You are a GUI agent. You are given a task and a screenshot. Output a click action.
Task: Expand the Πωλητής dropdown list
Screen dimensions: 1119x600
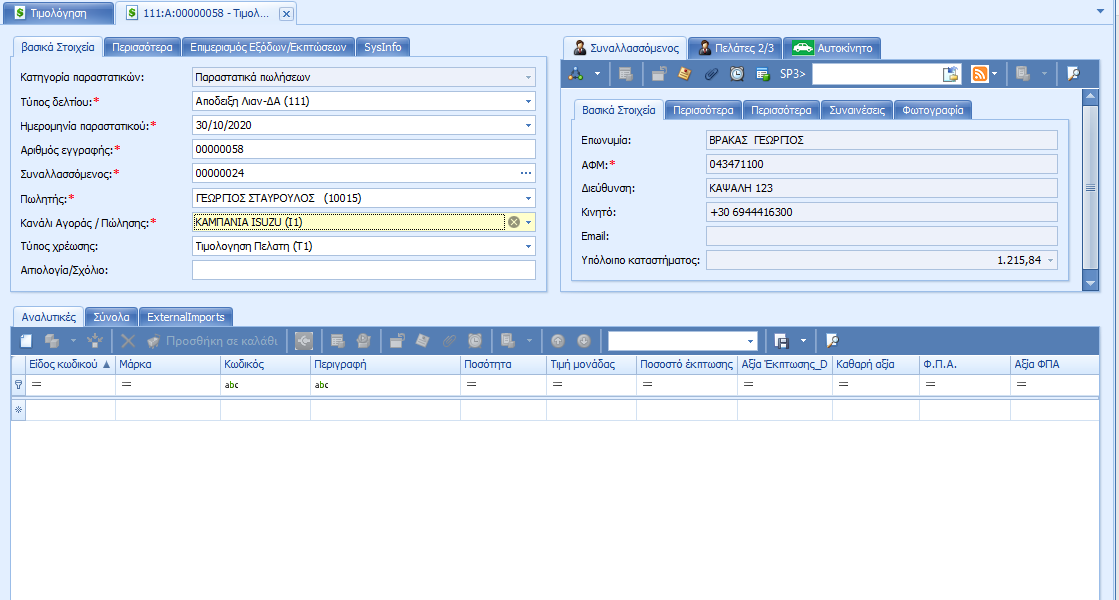click(528, 198)
